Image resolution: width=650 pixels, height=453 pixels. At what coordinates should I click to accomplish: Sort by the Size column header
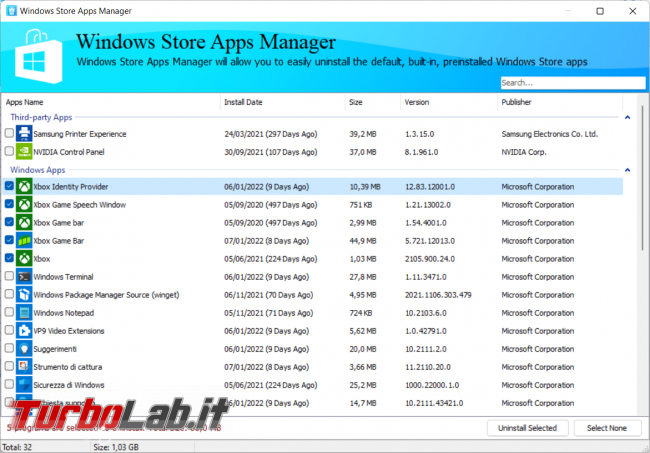[x=372, y=102]
